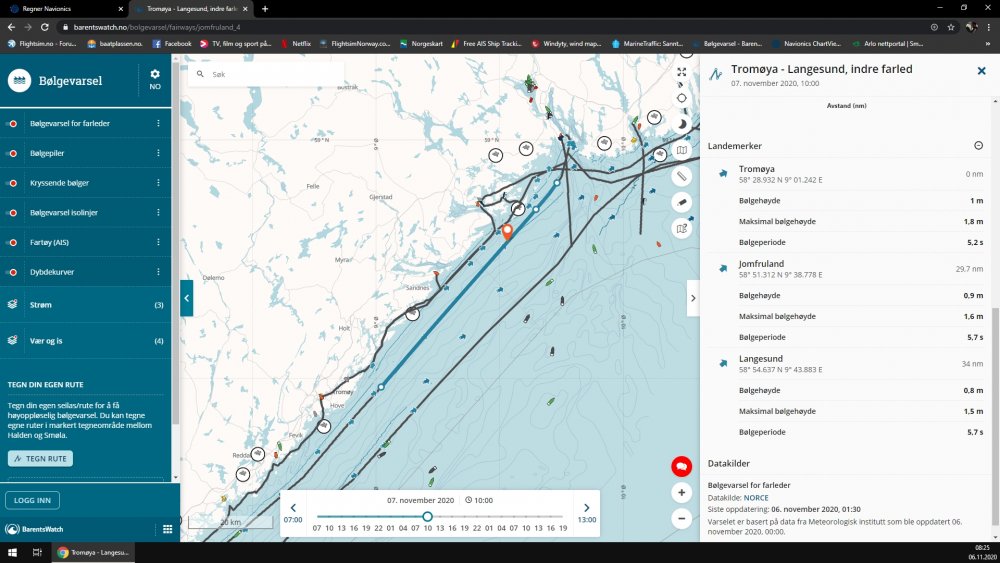
Task: Click the LOGG INN button
Action: (x=32, y=501)
